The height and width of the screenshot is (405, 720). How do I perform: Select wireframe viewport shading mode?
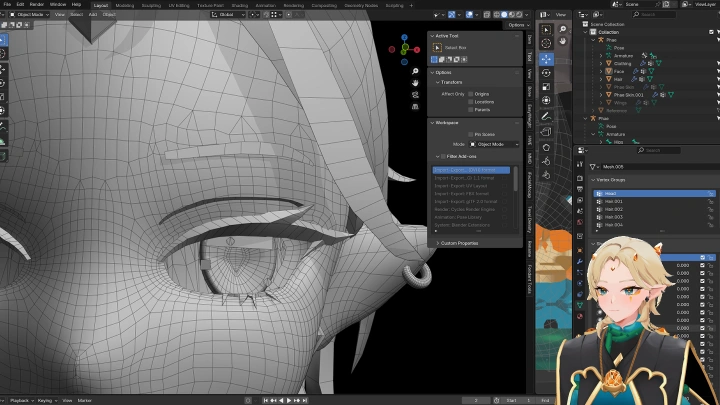point(497,15)
